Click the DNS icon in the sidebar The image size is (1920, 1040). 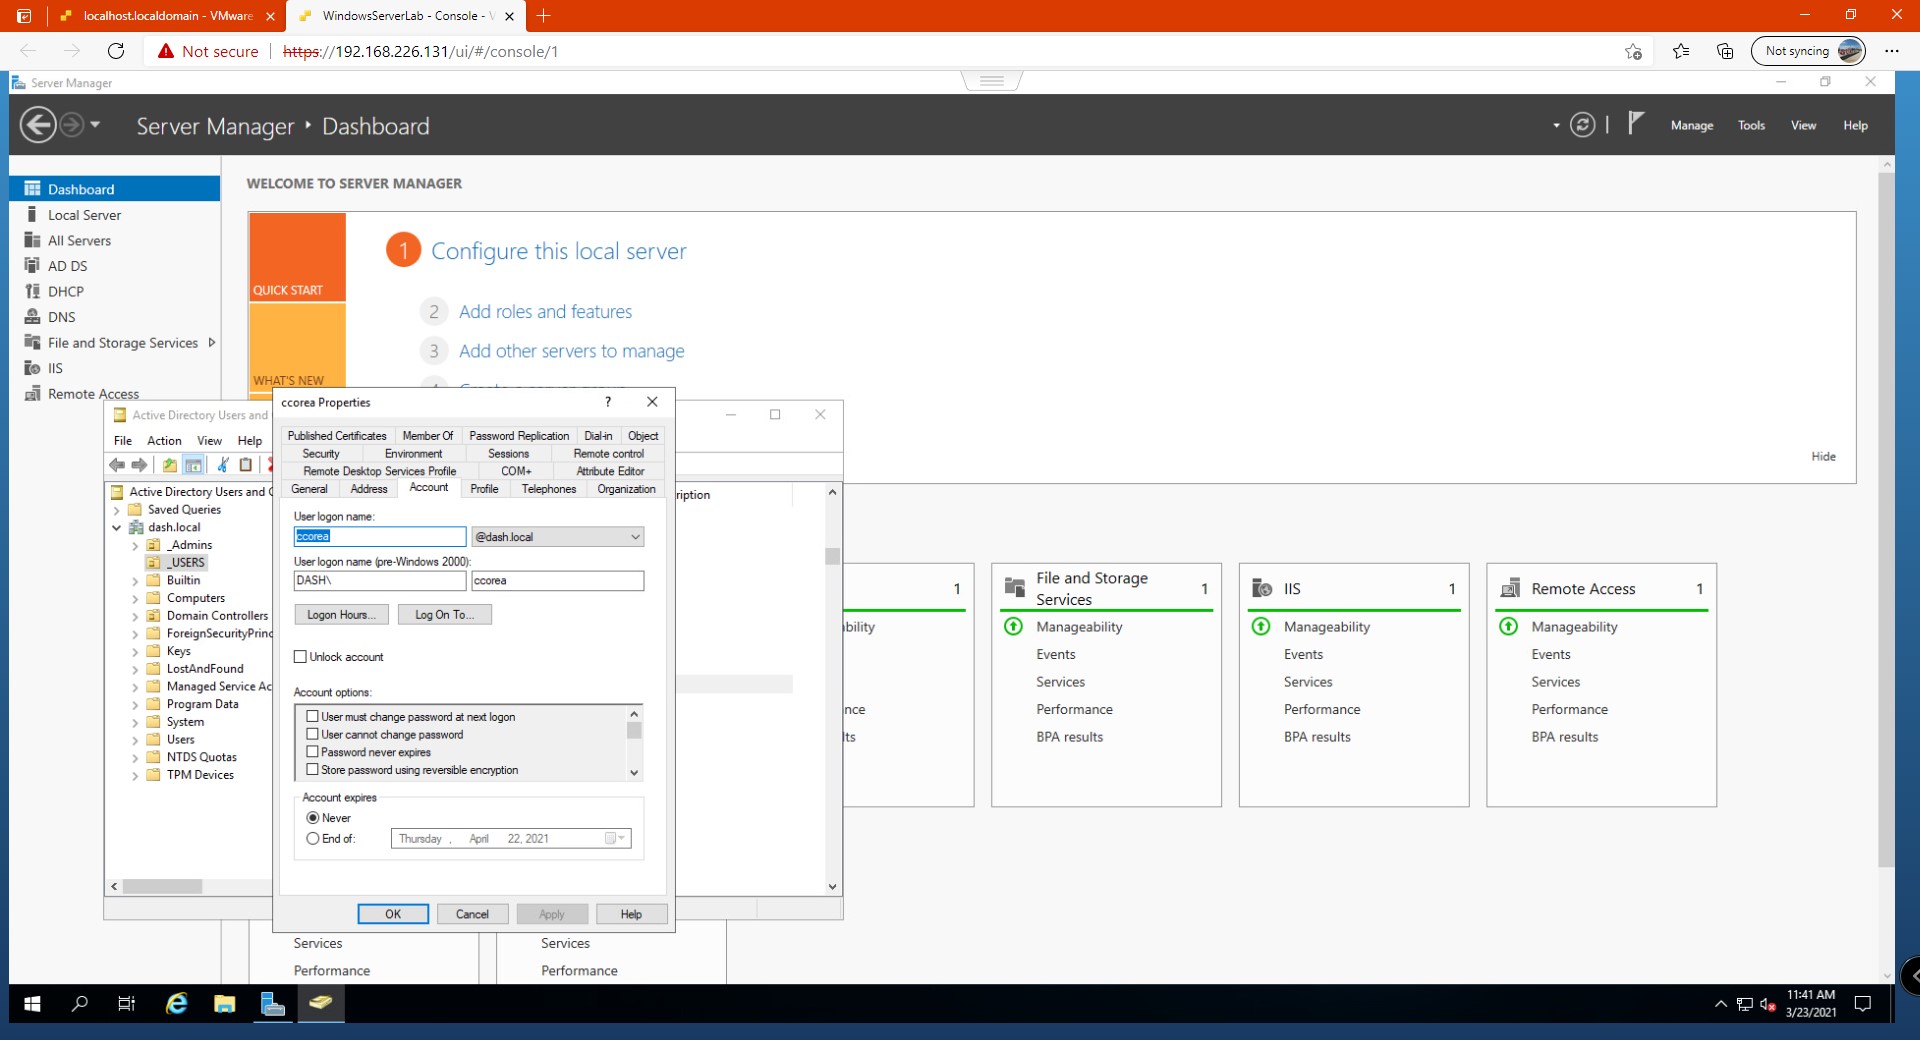click(32, 317)
